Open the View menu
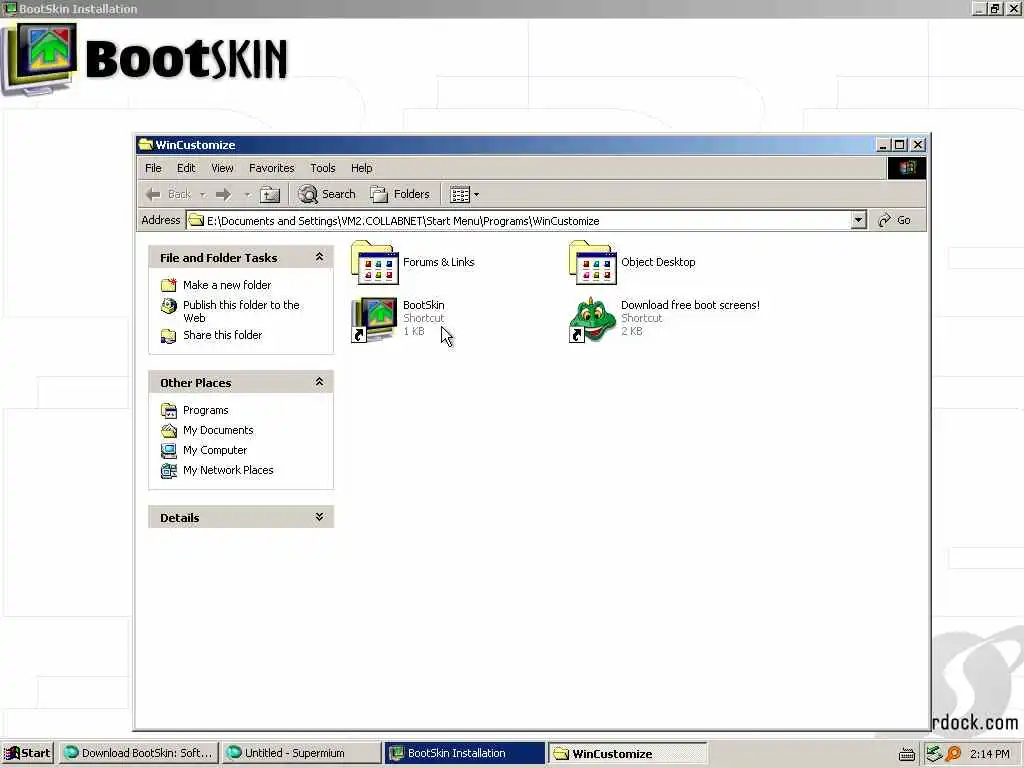Image resolution: width=1024 pixels, height=768 pixels. (222, 168)
